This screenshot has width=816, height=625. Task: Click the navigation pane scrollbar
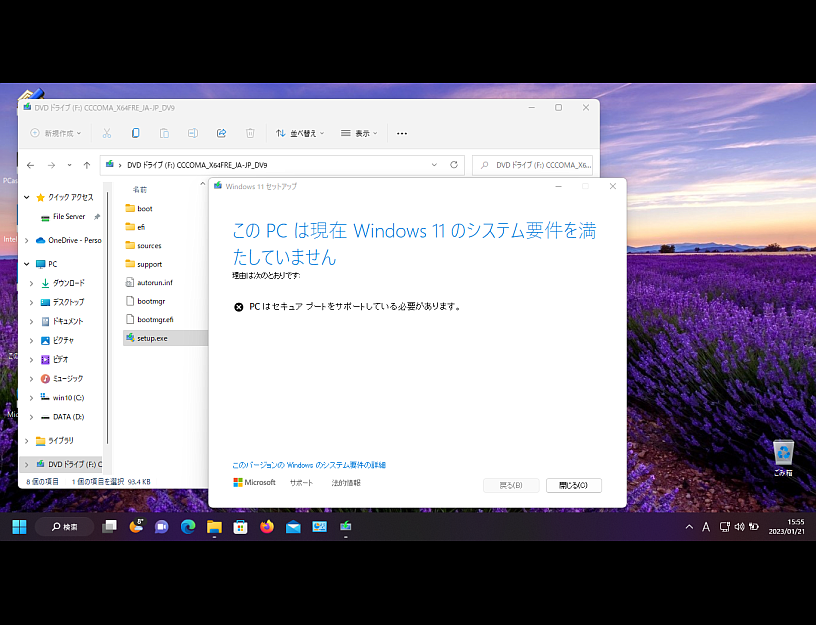[x=107, y=317]
